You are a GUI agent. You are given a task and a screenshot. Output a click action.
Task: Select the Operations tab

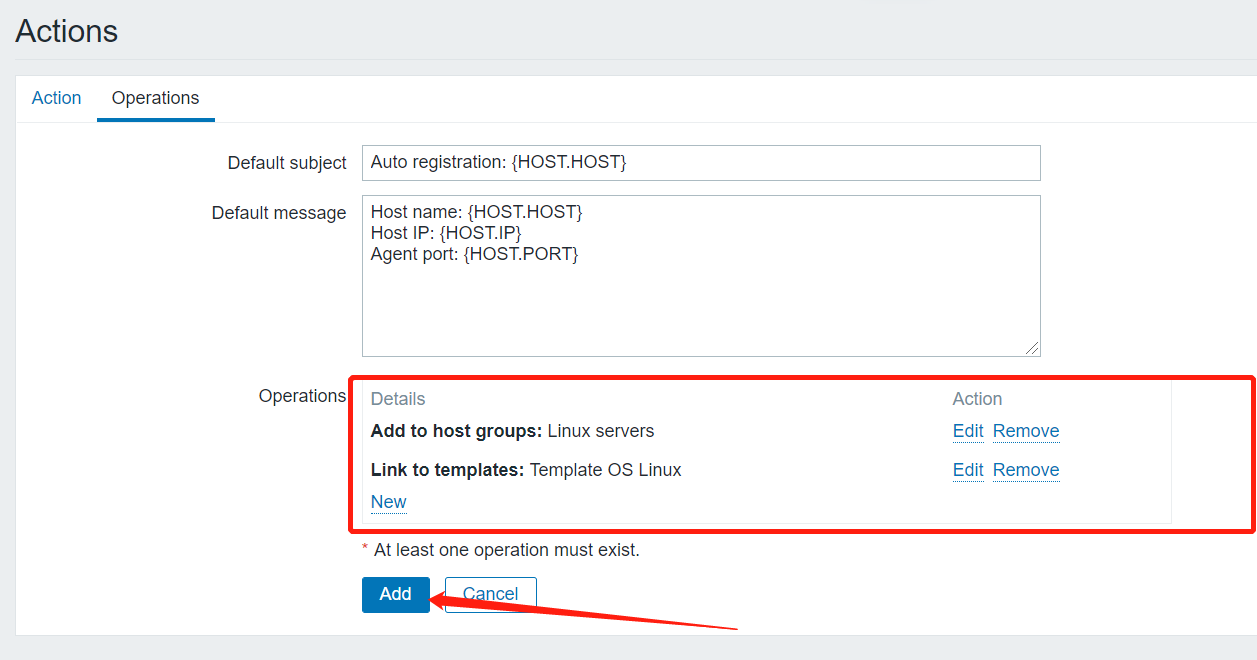[155, 98]
